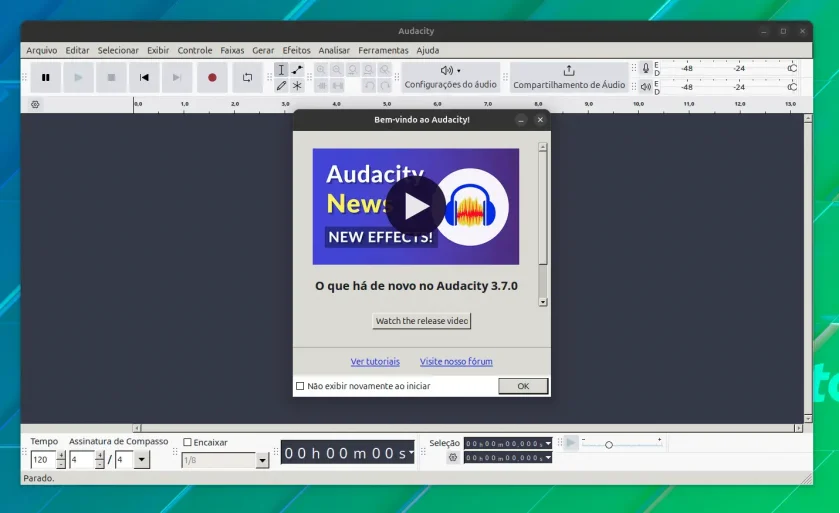The width and height of the screenshot is (840, 513).
Task: Open time signature denominator dropdown
Action: [141, 459]
